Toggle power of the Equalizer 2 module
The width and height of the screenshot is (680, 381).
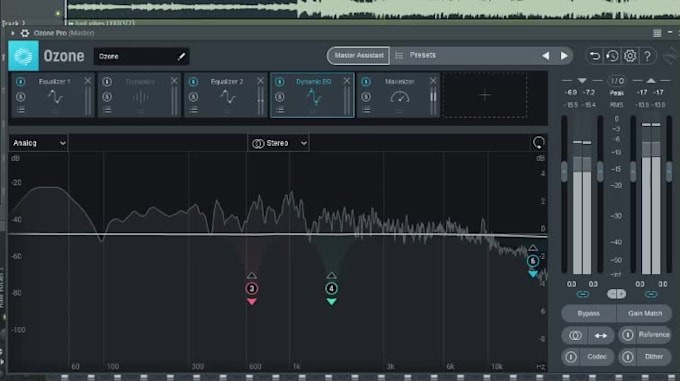193,81
